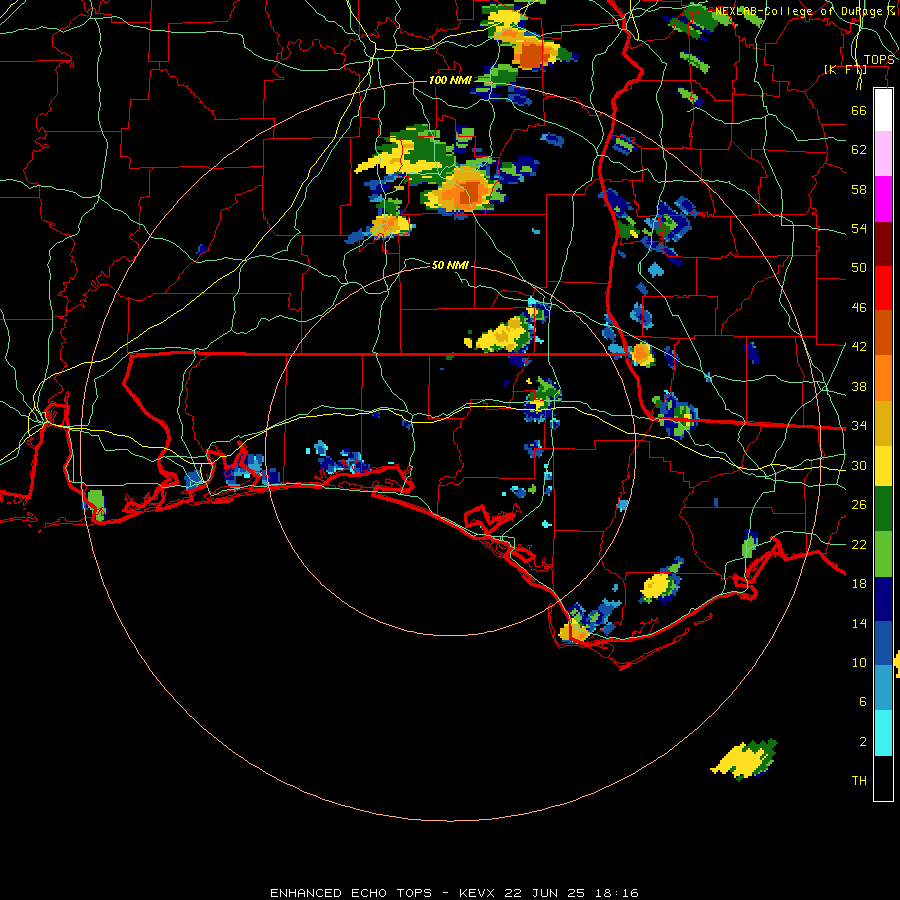
Task: Click the '30' legend value
Action: (x=859, y=465)
